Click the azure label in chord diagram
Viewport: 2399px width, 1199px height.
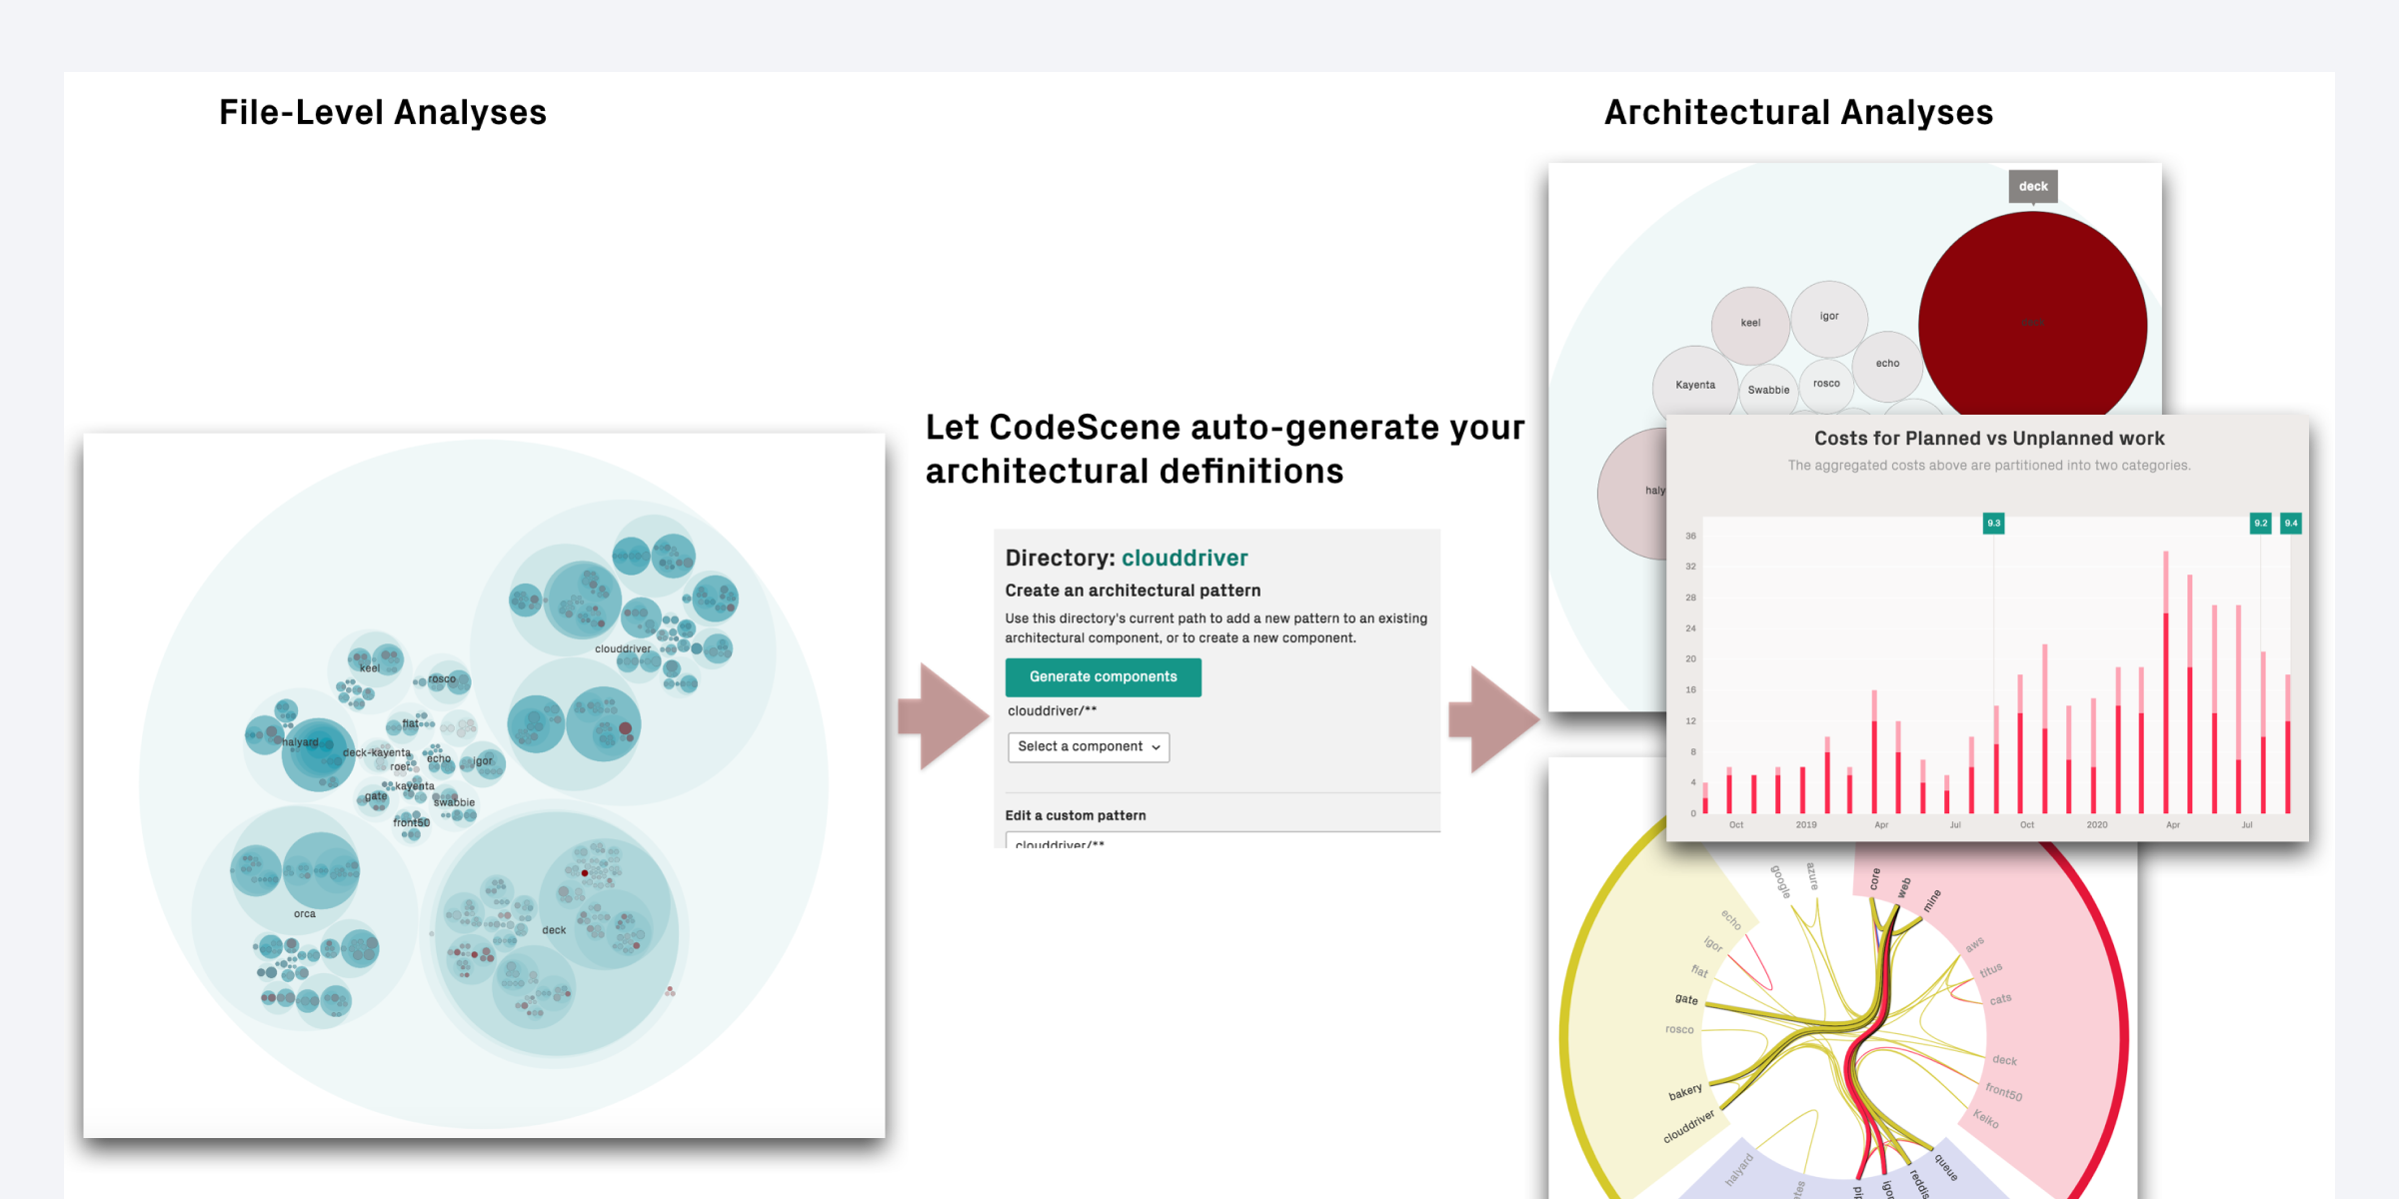click(x=1812, y=877)
